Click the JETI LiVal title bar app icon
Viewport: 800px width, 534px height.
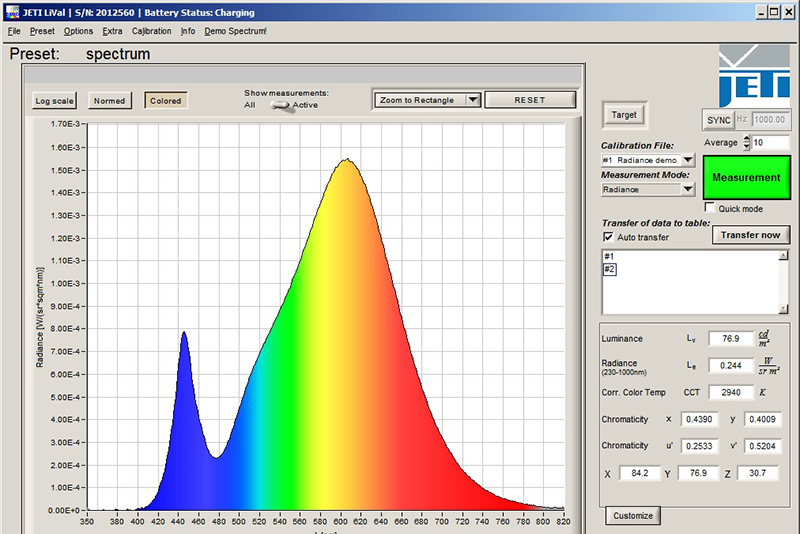pos(12,12)
